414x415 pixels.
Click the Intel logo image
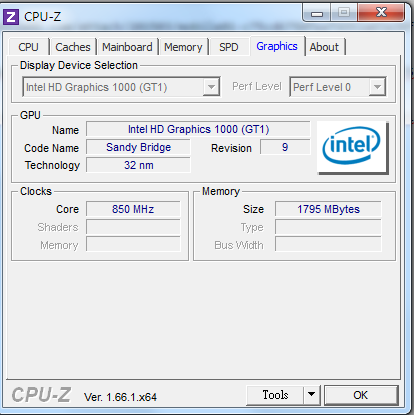coord(352,147)
